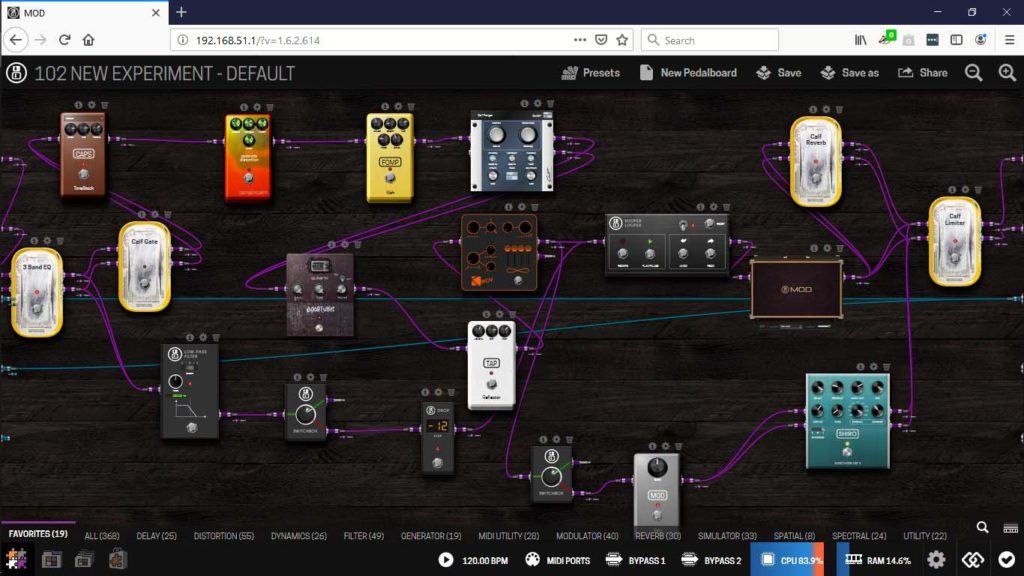Toggle the Calf Gate footswitch

[144, 285]
